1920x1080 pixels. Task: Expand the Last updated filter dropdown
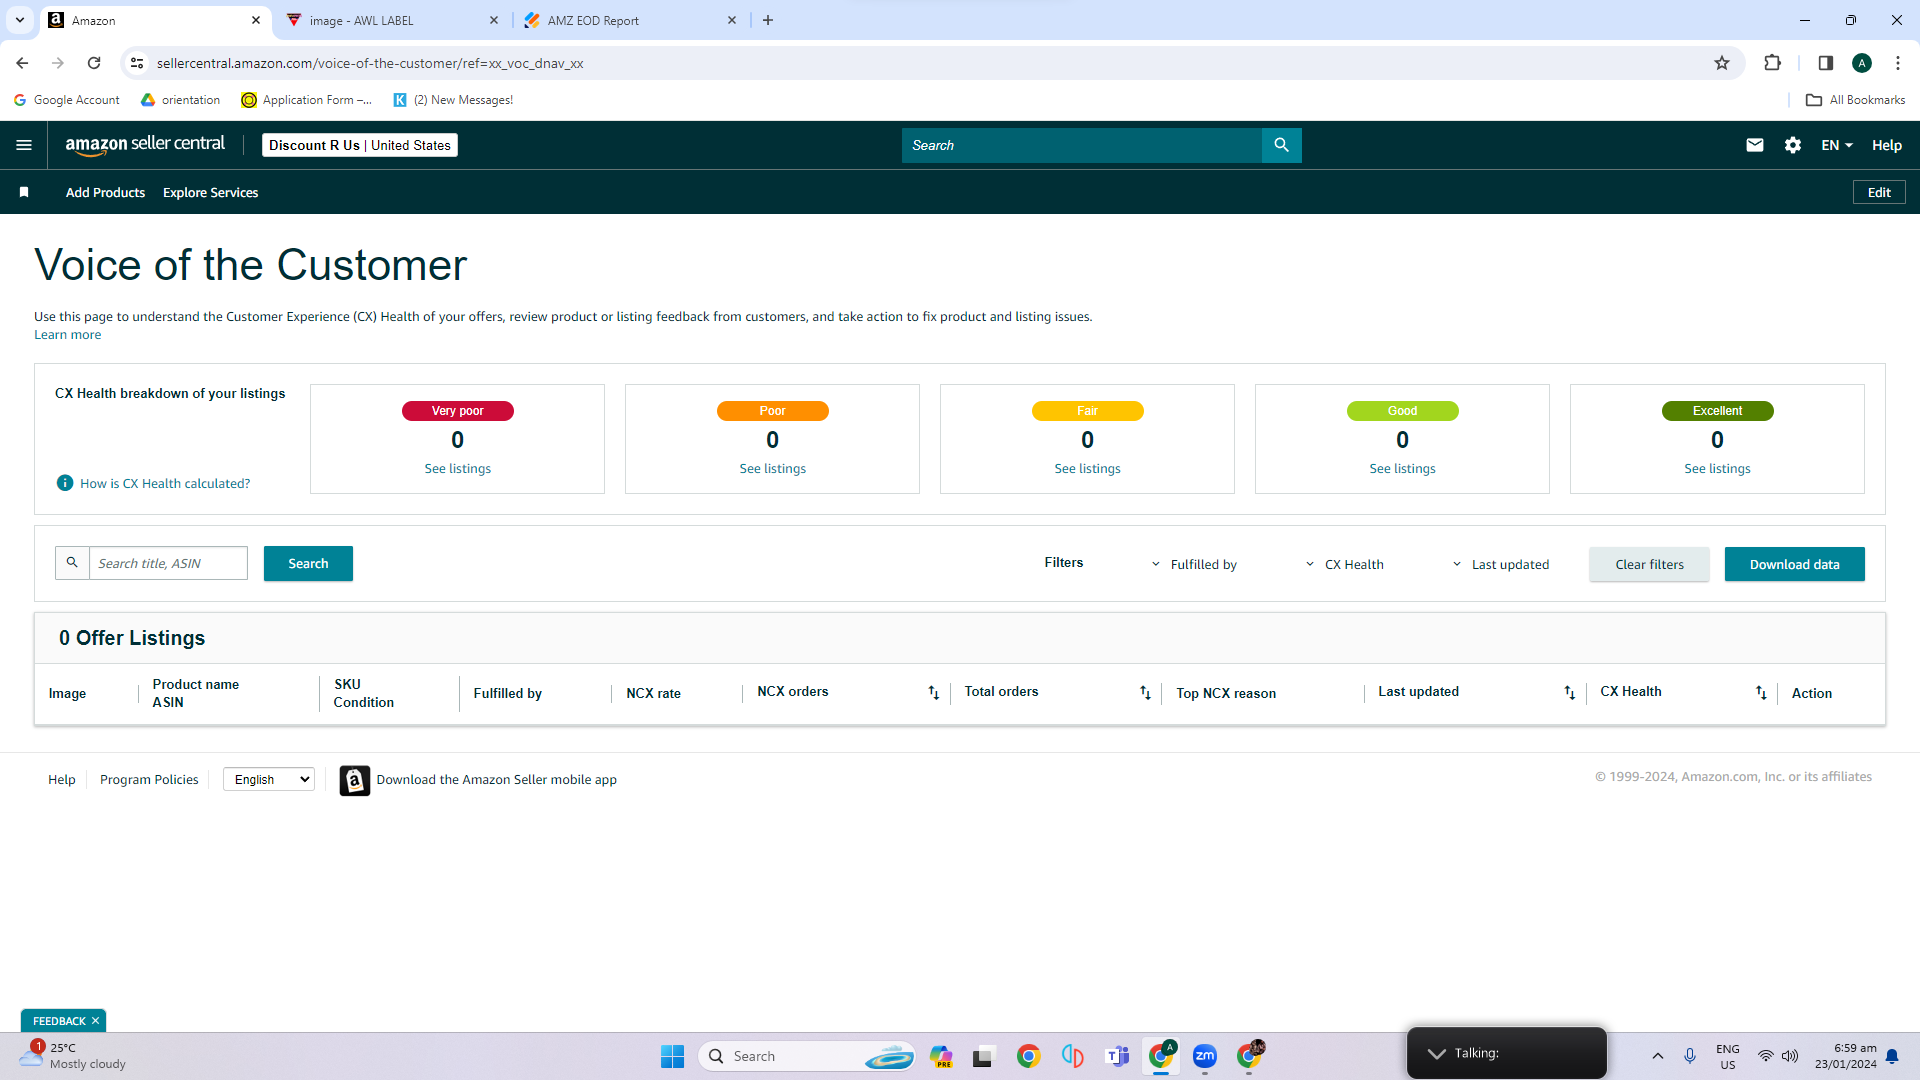(x=1501, y=564)
